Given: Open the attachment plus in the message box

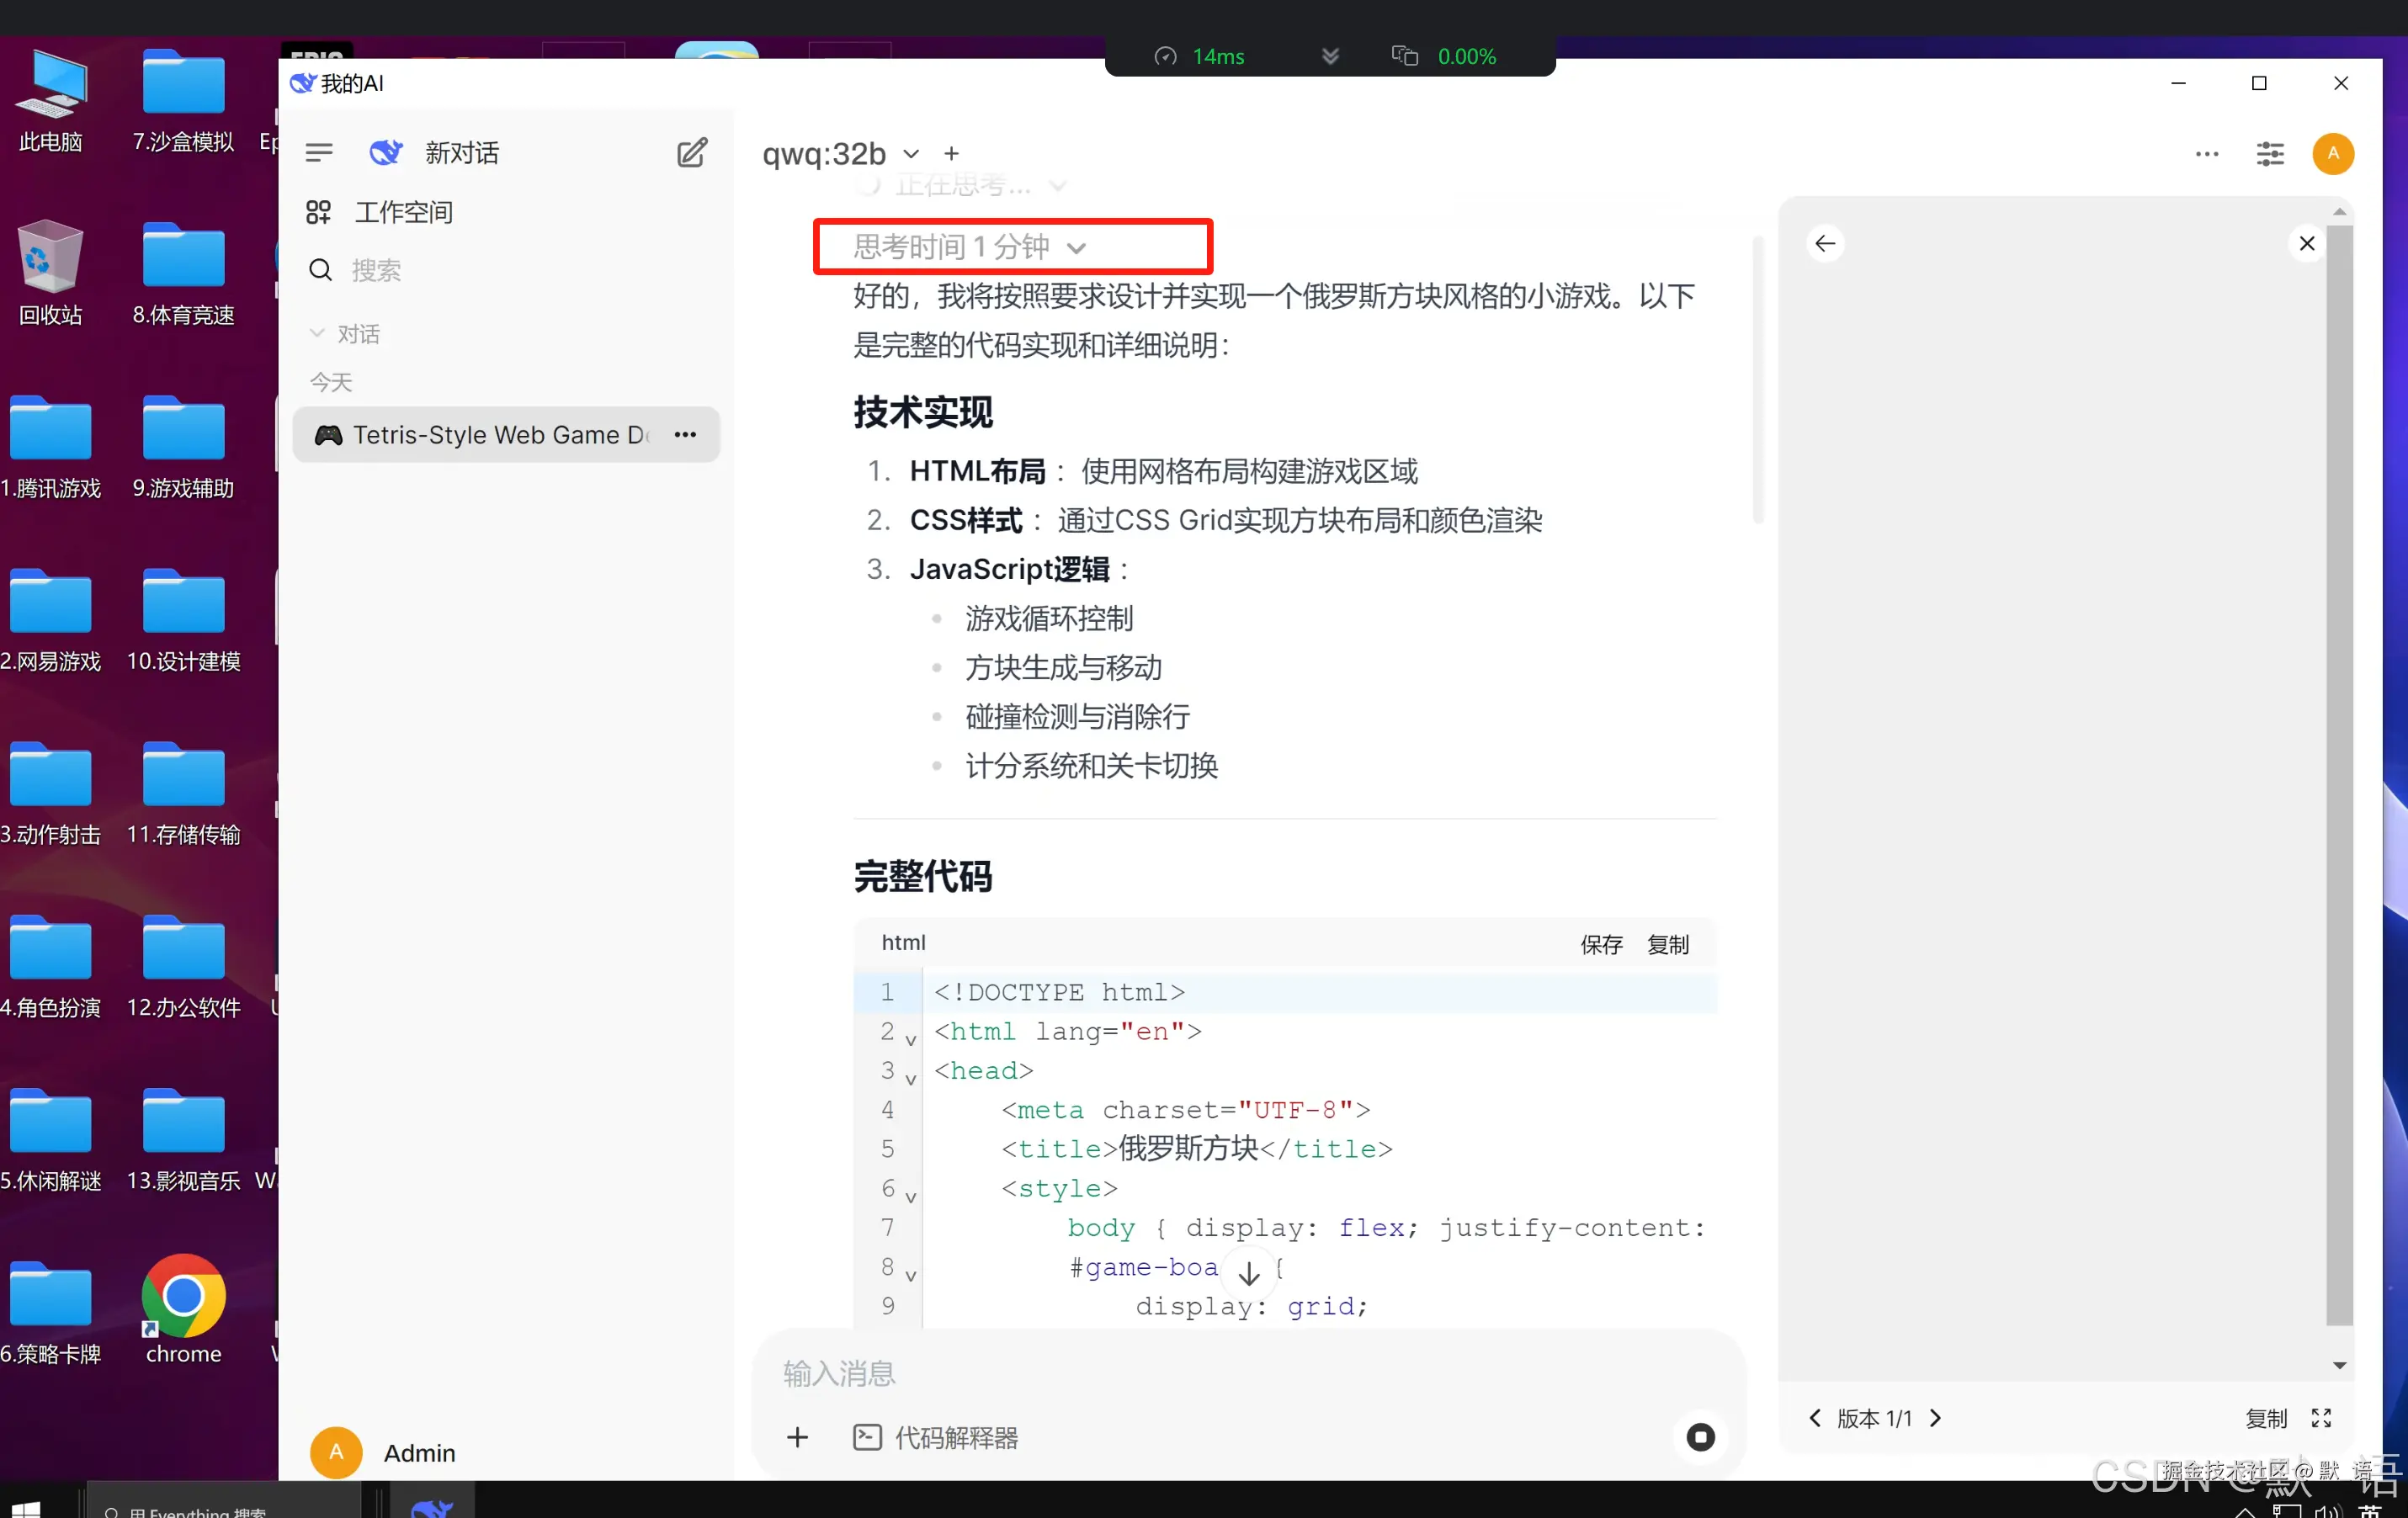Looking at the screenshot, I should [x=797, y=1437].
